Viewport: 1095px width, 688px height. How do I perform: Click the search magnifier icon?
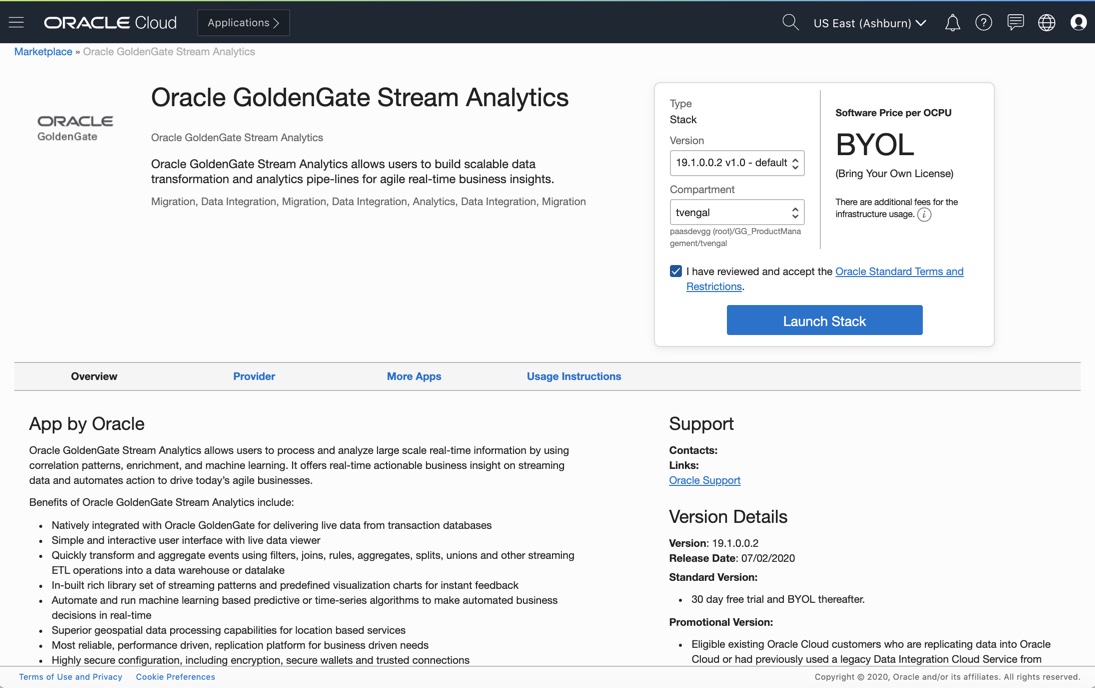(x=790, y=22)
